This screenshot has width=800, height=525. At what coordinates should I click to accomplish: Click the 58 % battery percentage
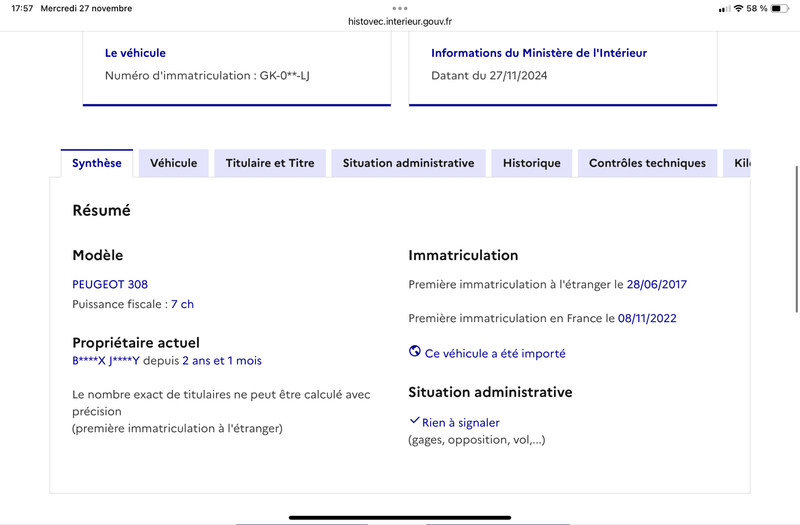(757, 9)
